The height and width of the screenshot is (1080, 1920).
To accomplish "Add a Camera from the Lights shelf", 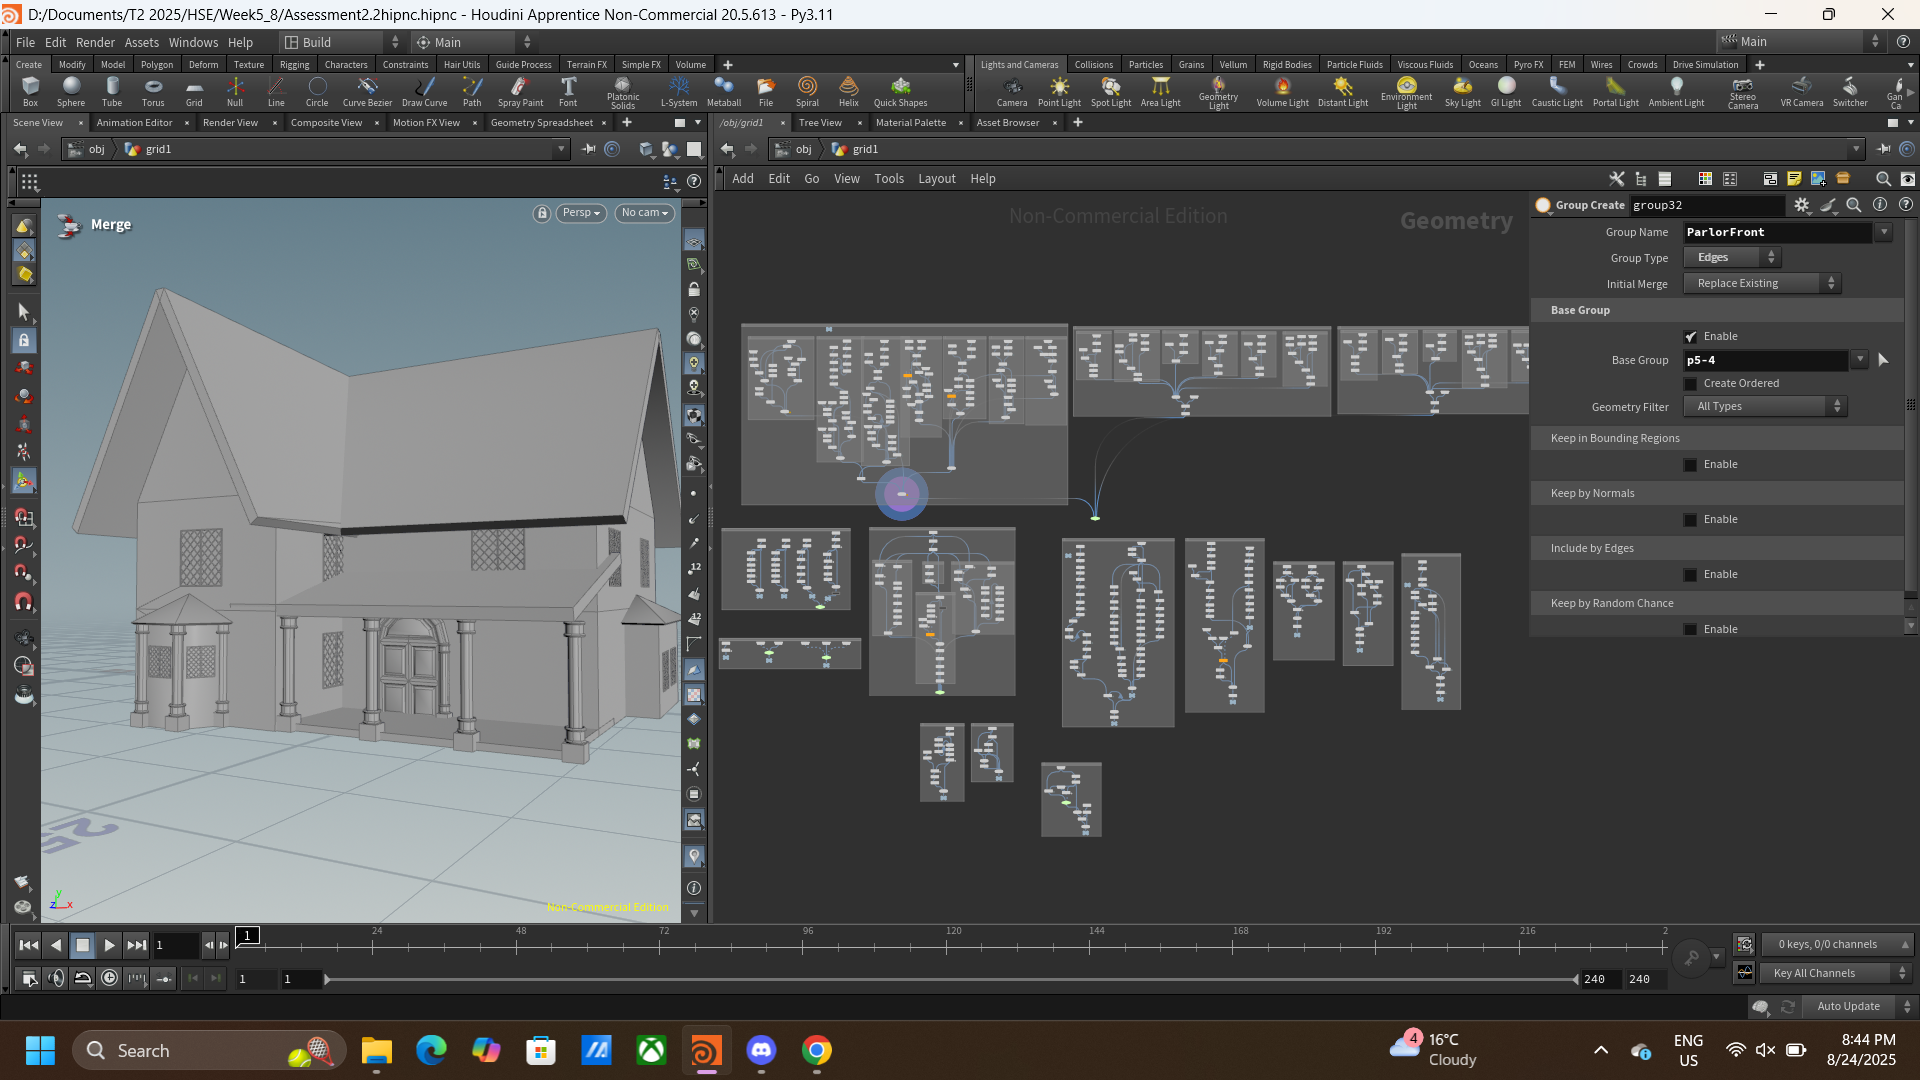I will 1012,91.
